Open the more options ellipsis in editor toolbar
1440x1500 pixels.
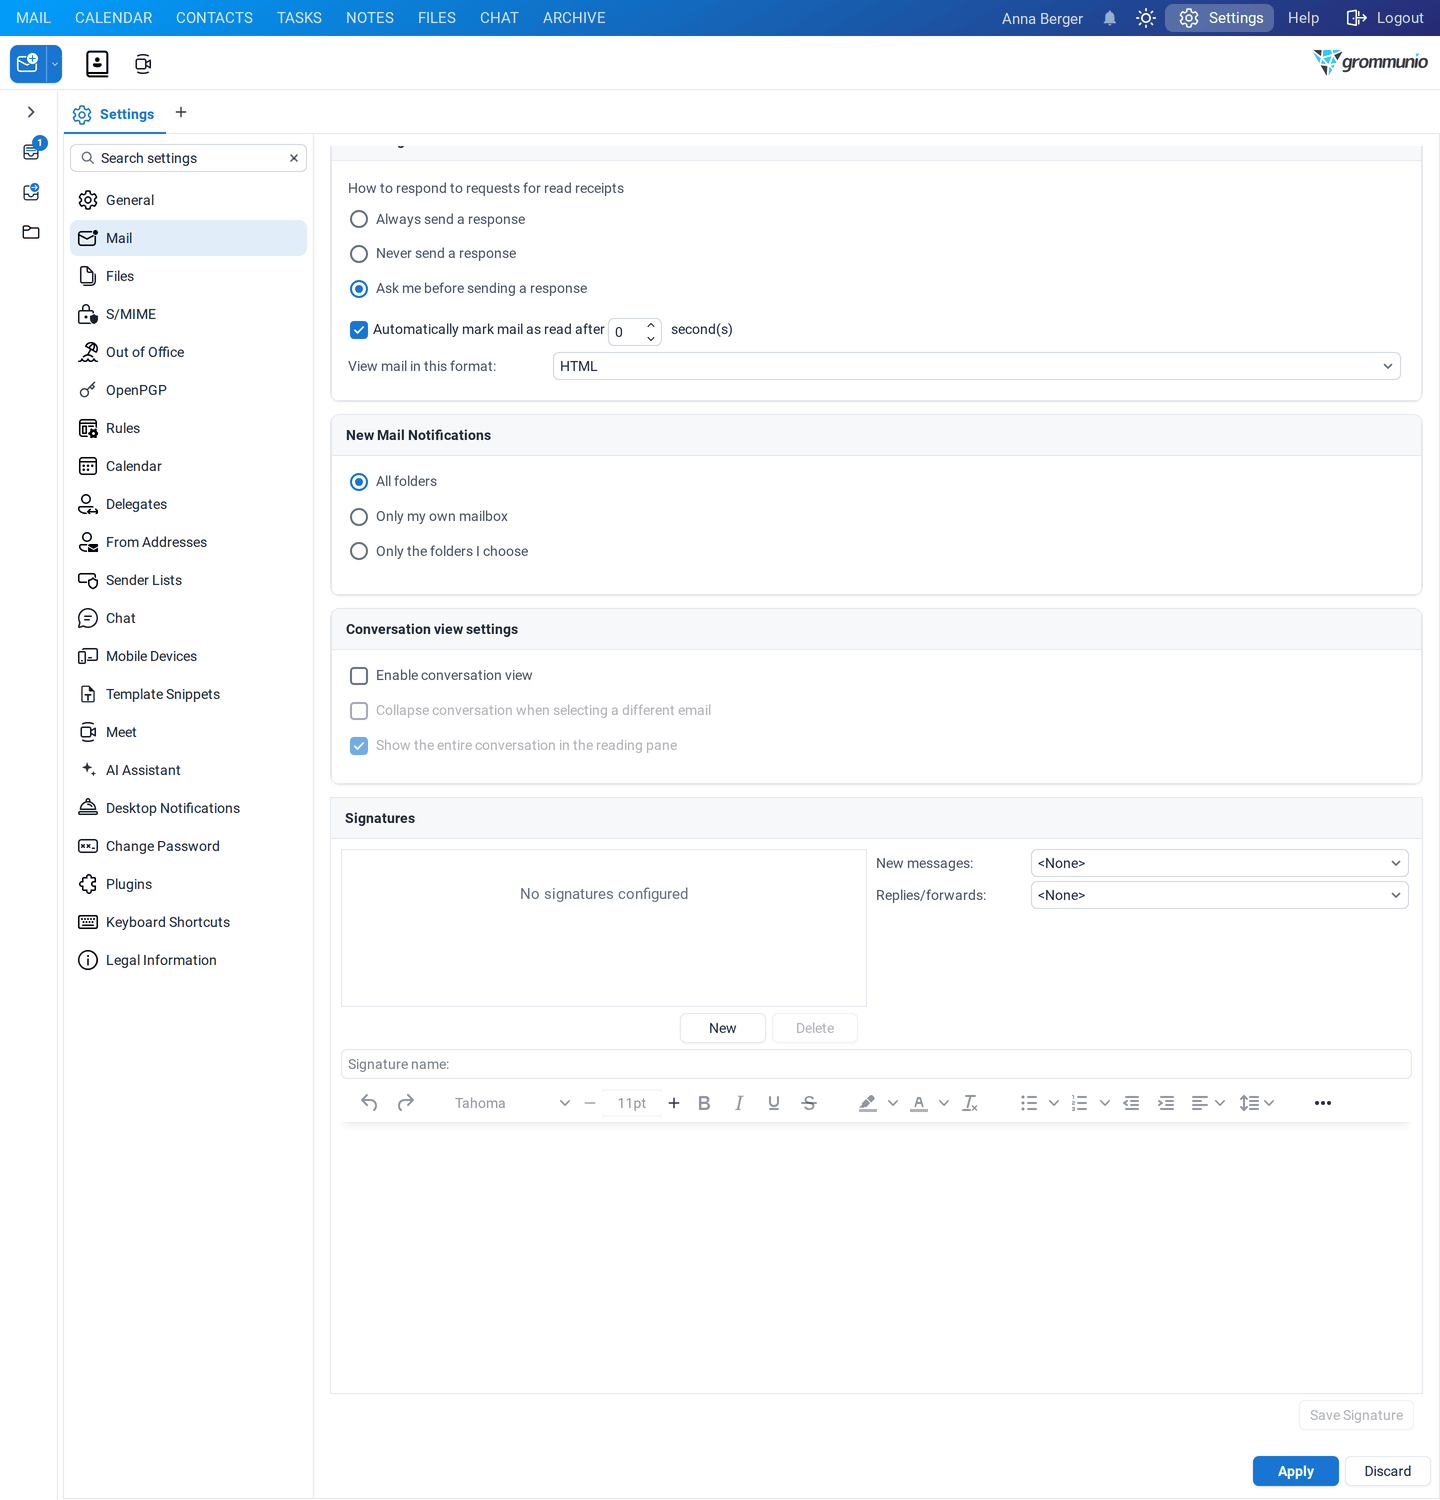pos(1323,1103)
